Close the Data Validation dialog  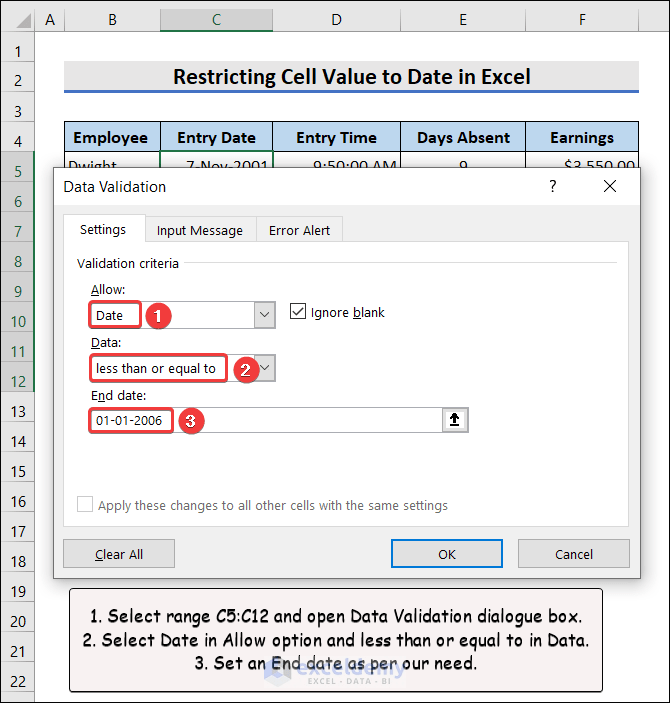(610, 186)
